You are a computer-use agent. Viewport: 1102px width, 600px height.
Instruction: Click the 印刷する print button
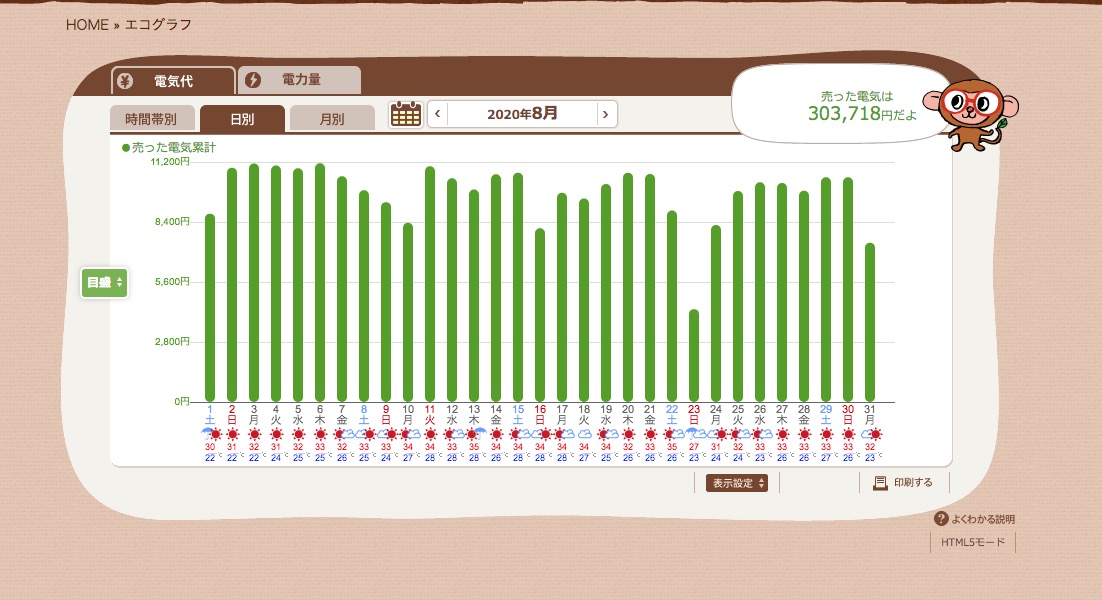(904, 483)
